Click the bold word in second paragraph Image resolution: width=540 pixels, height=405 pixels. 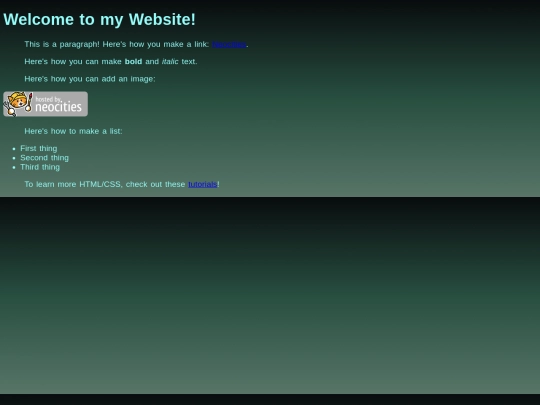tap(133, 62)
